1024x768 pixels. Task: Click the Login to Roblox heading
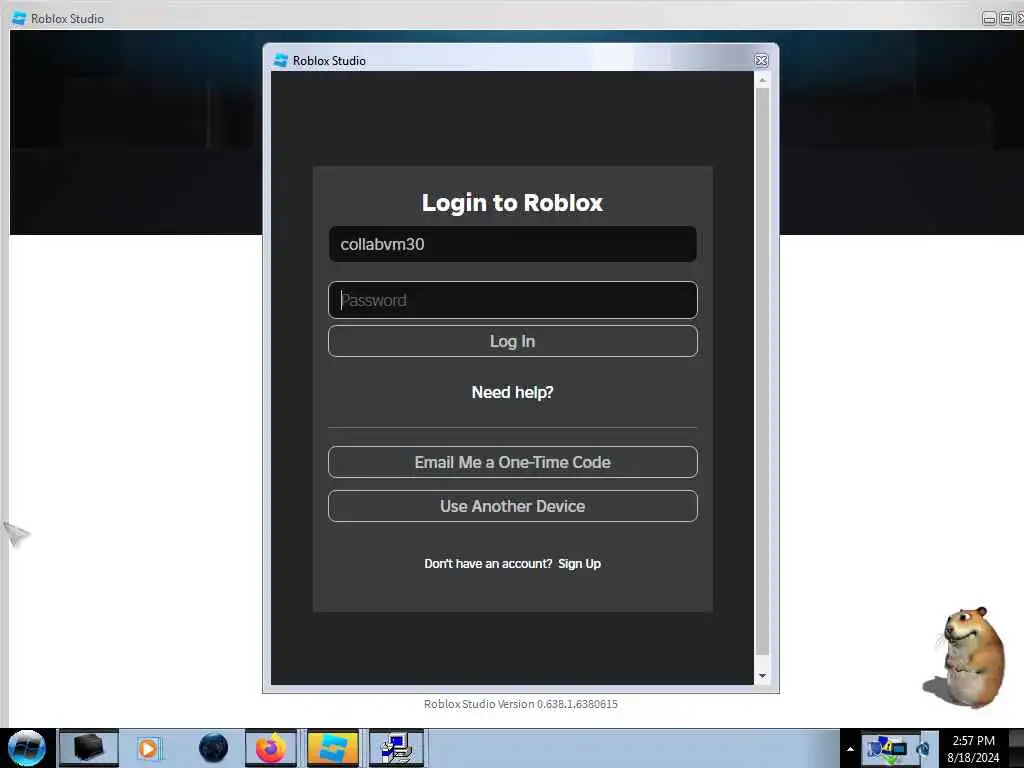coord(513,203)
